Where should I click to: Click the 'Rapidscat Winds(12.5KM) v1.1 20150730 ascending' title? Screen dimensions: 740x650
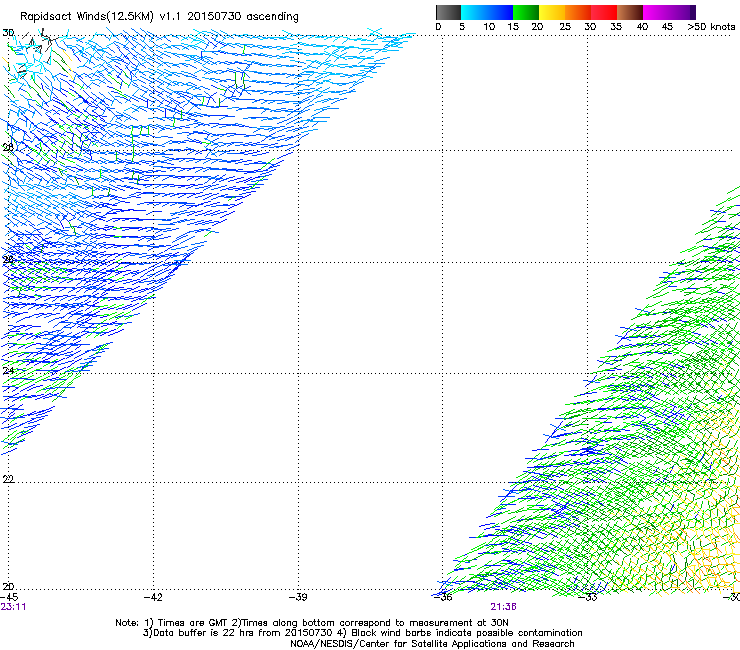[160, 17]
